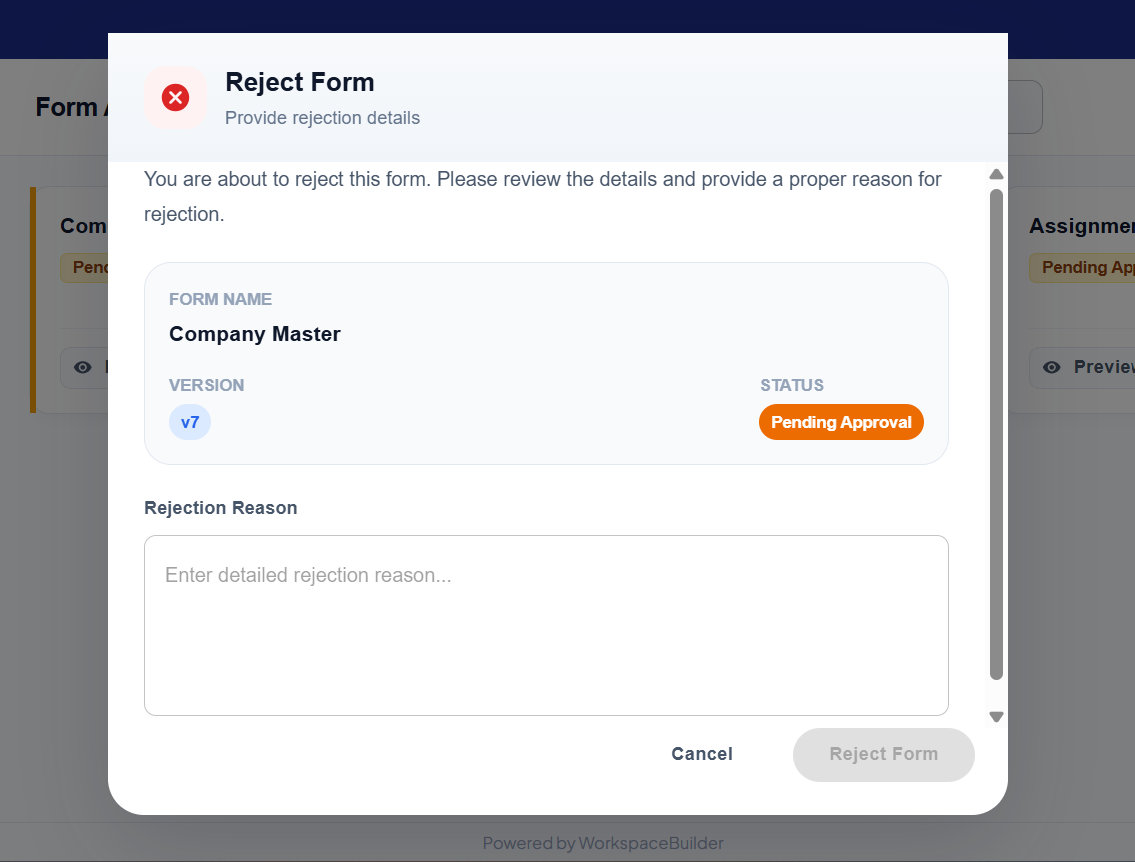Click the Provide rejection details subtitle
Image resolution: width=1135 pixels, height=862 pixels.
coord(322,118)
